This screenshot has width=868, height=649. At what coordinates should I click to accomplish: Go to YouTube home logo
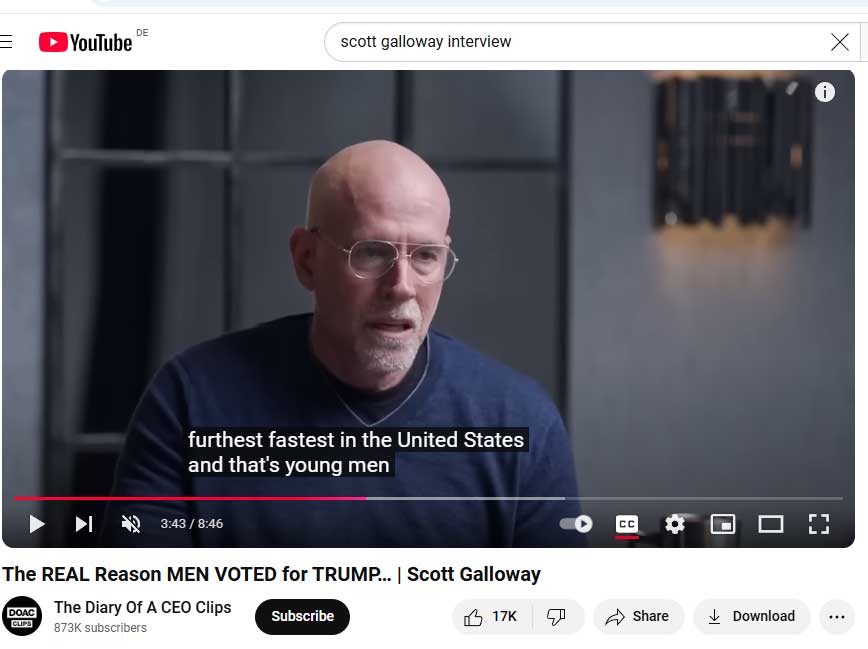click(86, 43)
